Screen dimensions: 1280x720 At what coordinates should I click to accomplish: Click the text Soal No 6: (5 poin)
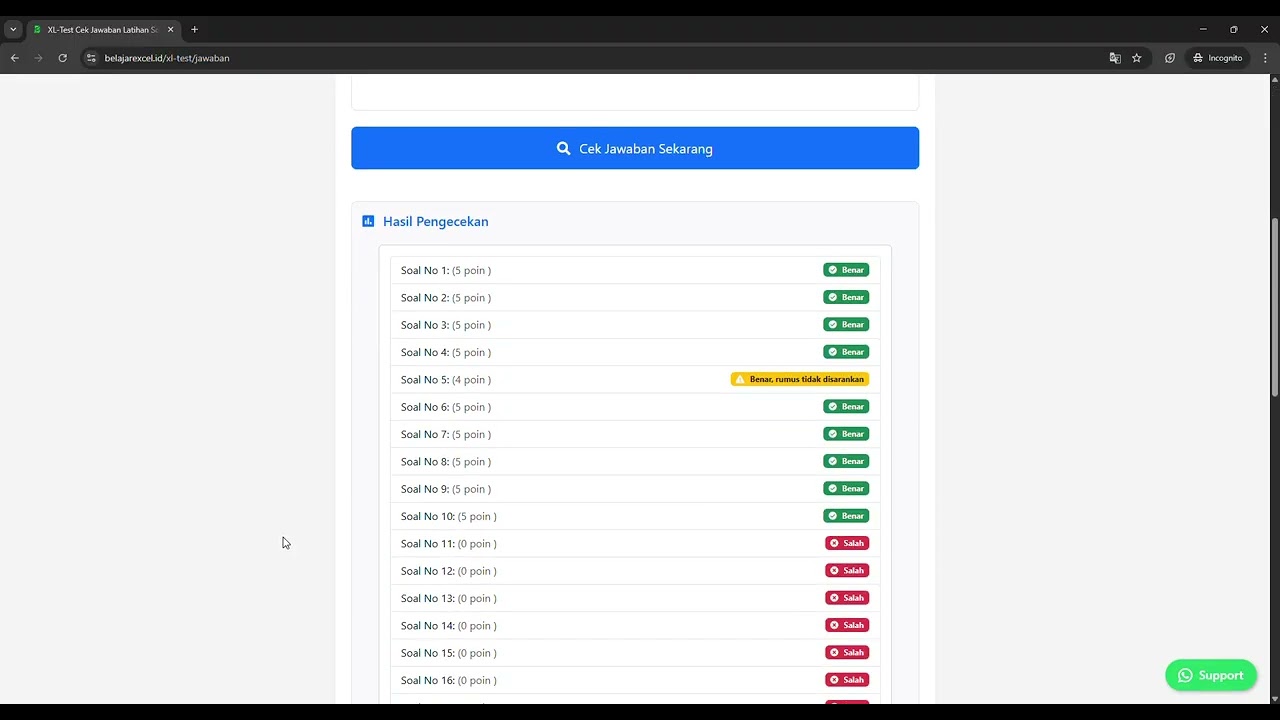click(x=446, y=407)
